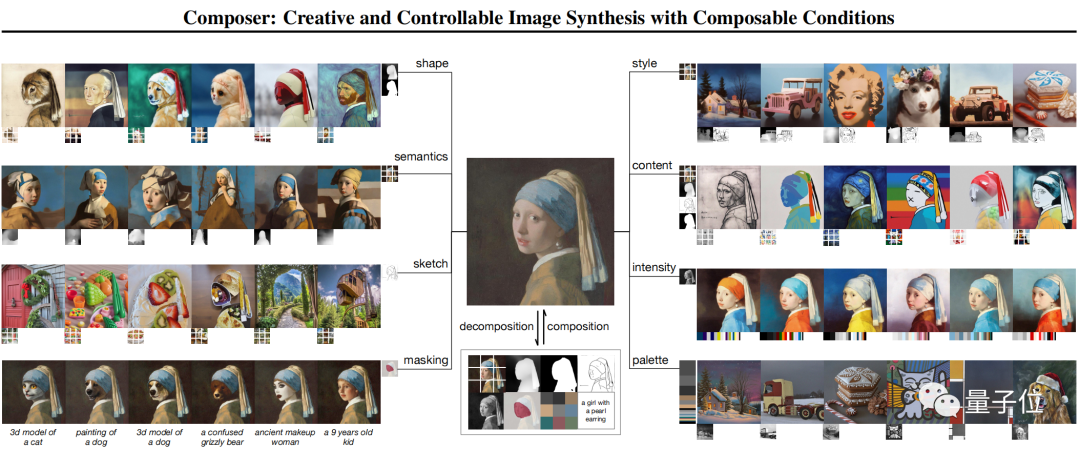Select the rainbow-background pop figure in the content row
Screen dimensions: 1080x450
[x=919, y=197]
